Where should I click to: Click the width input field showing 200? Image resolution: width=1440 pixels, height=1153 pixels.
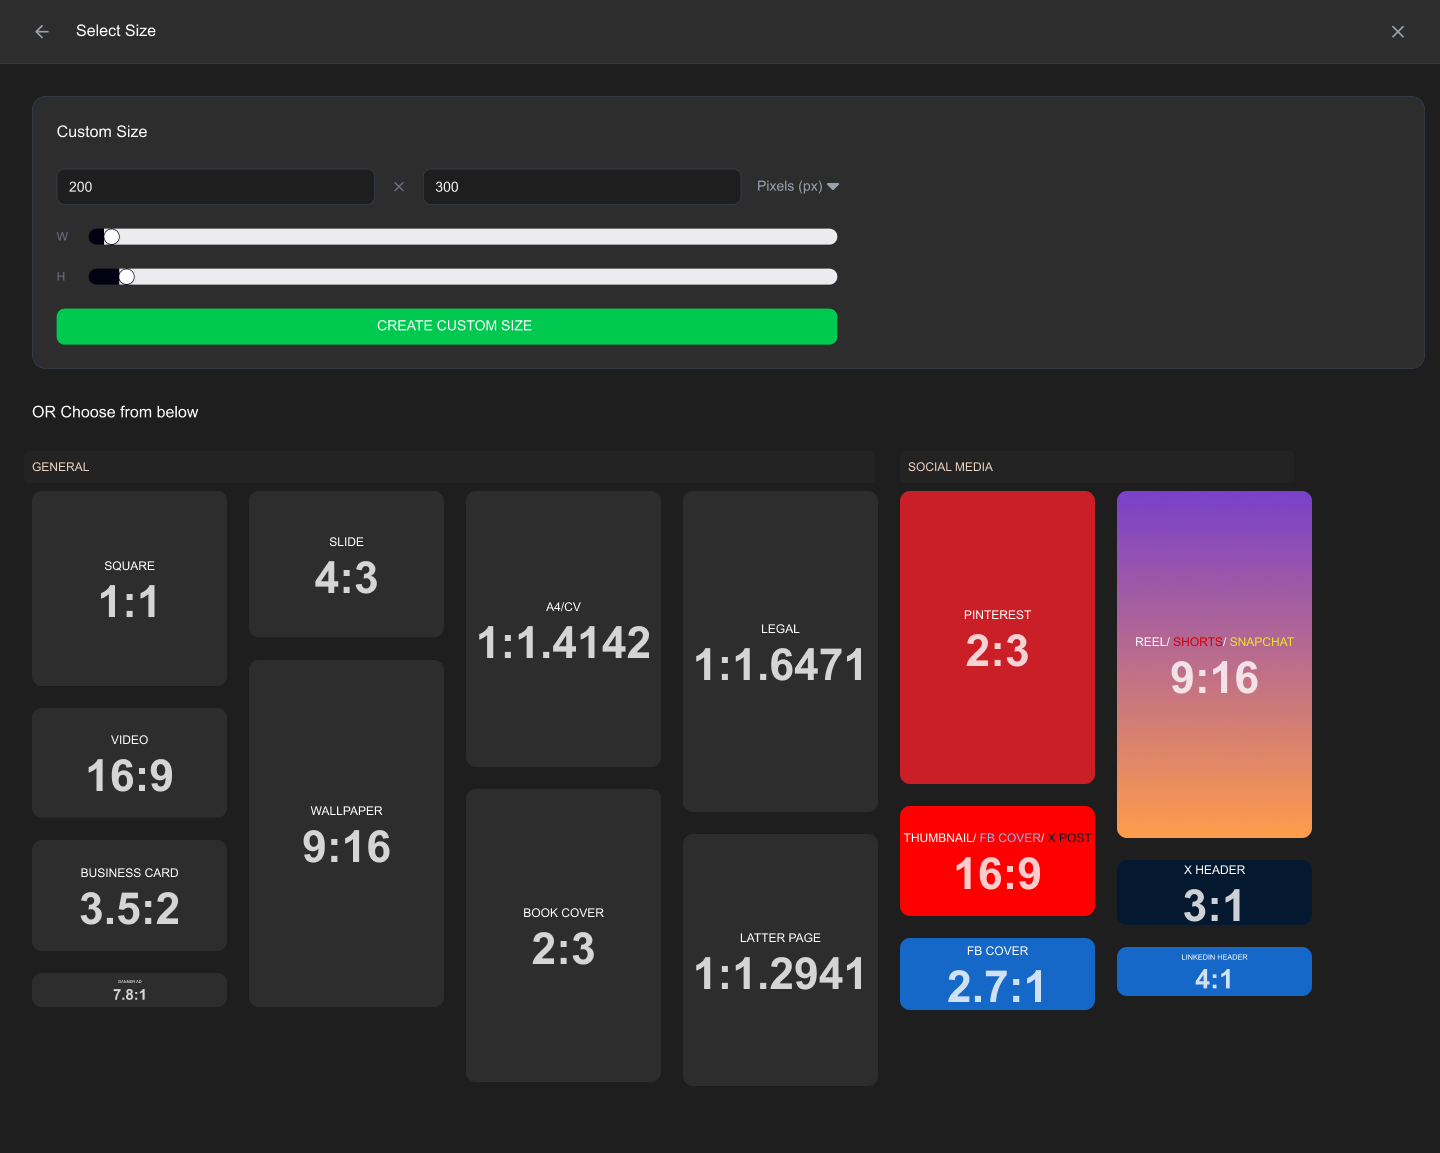(x=215, y=187)
